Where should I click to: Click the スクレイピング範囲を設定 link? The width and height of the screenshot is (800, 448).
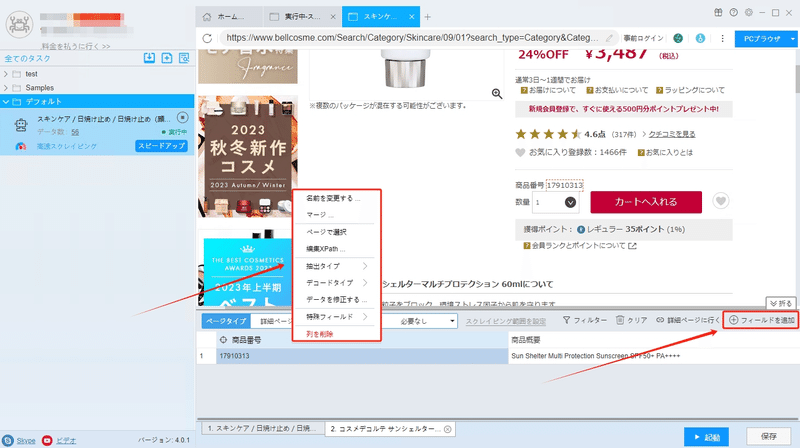(x=506, y=321)
